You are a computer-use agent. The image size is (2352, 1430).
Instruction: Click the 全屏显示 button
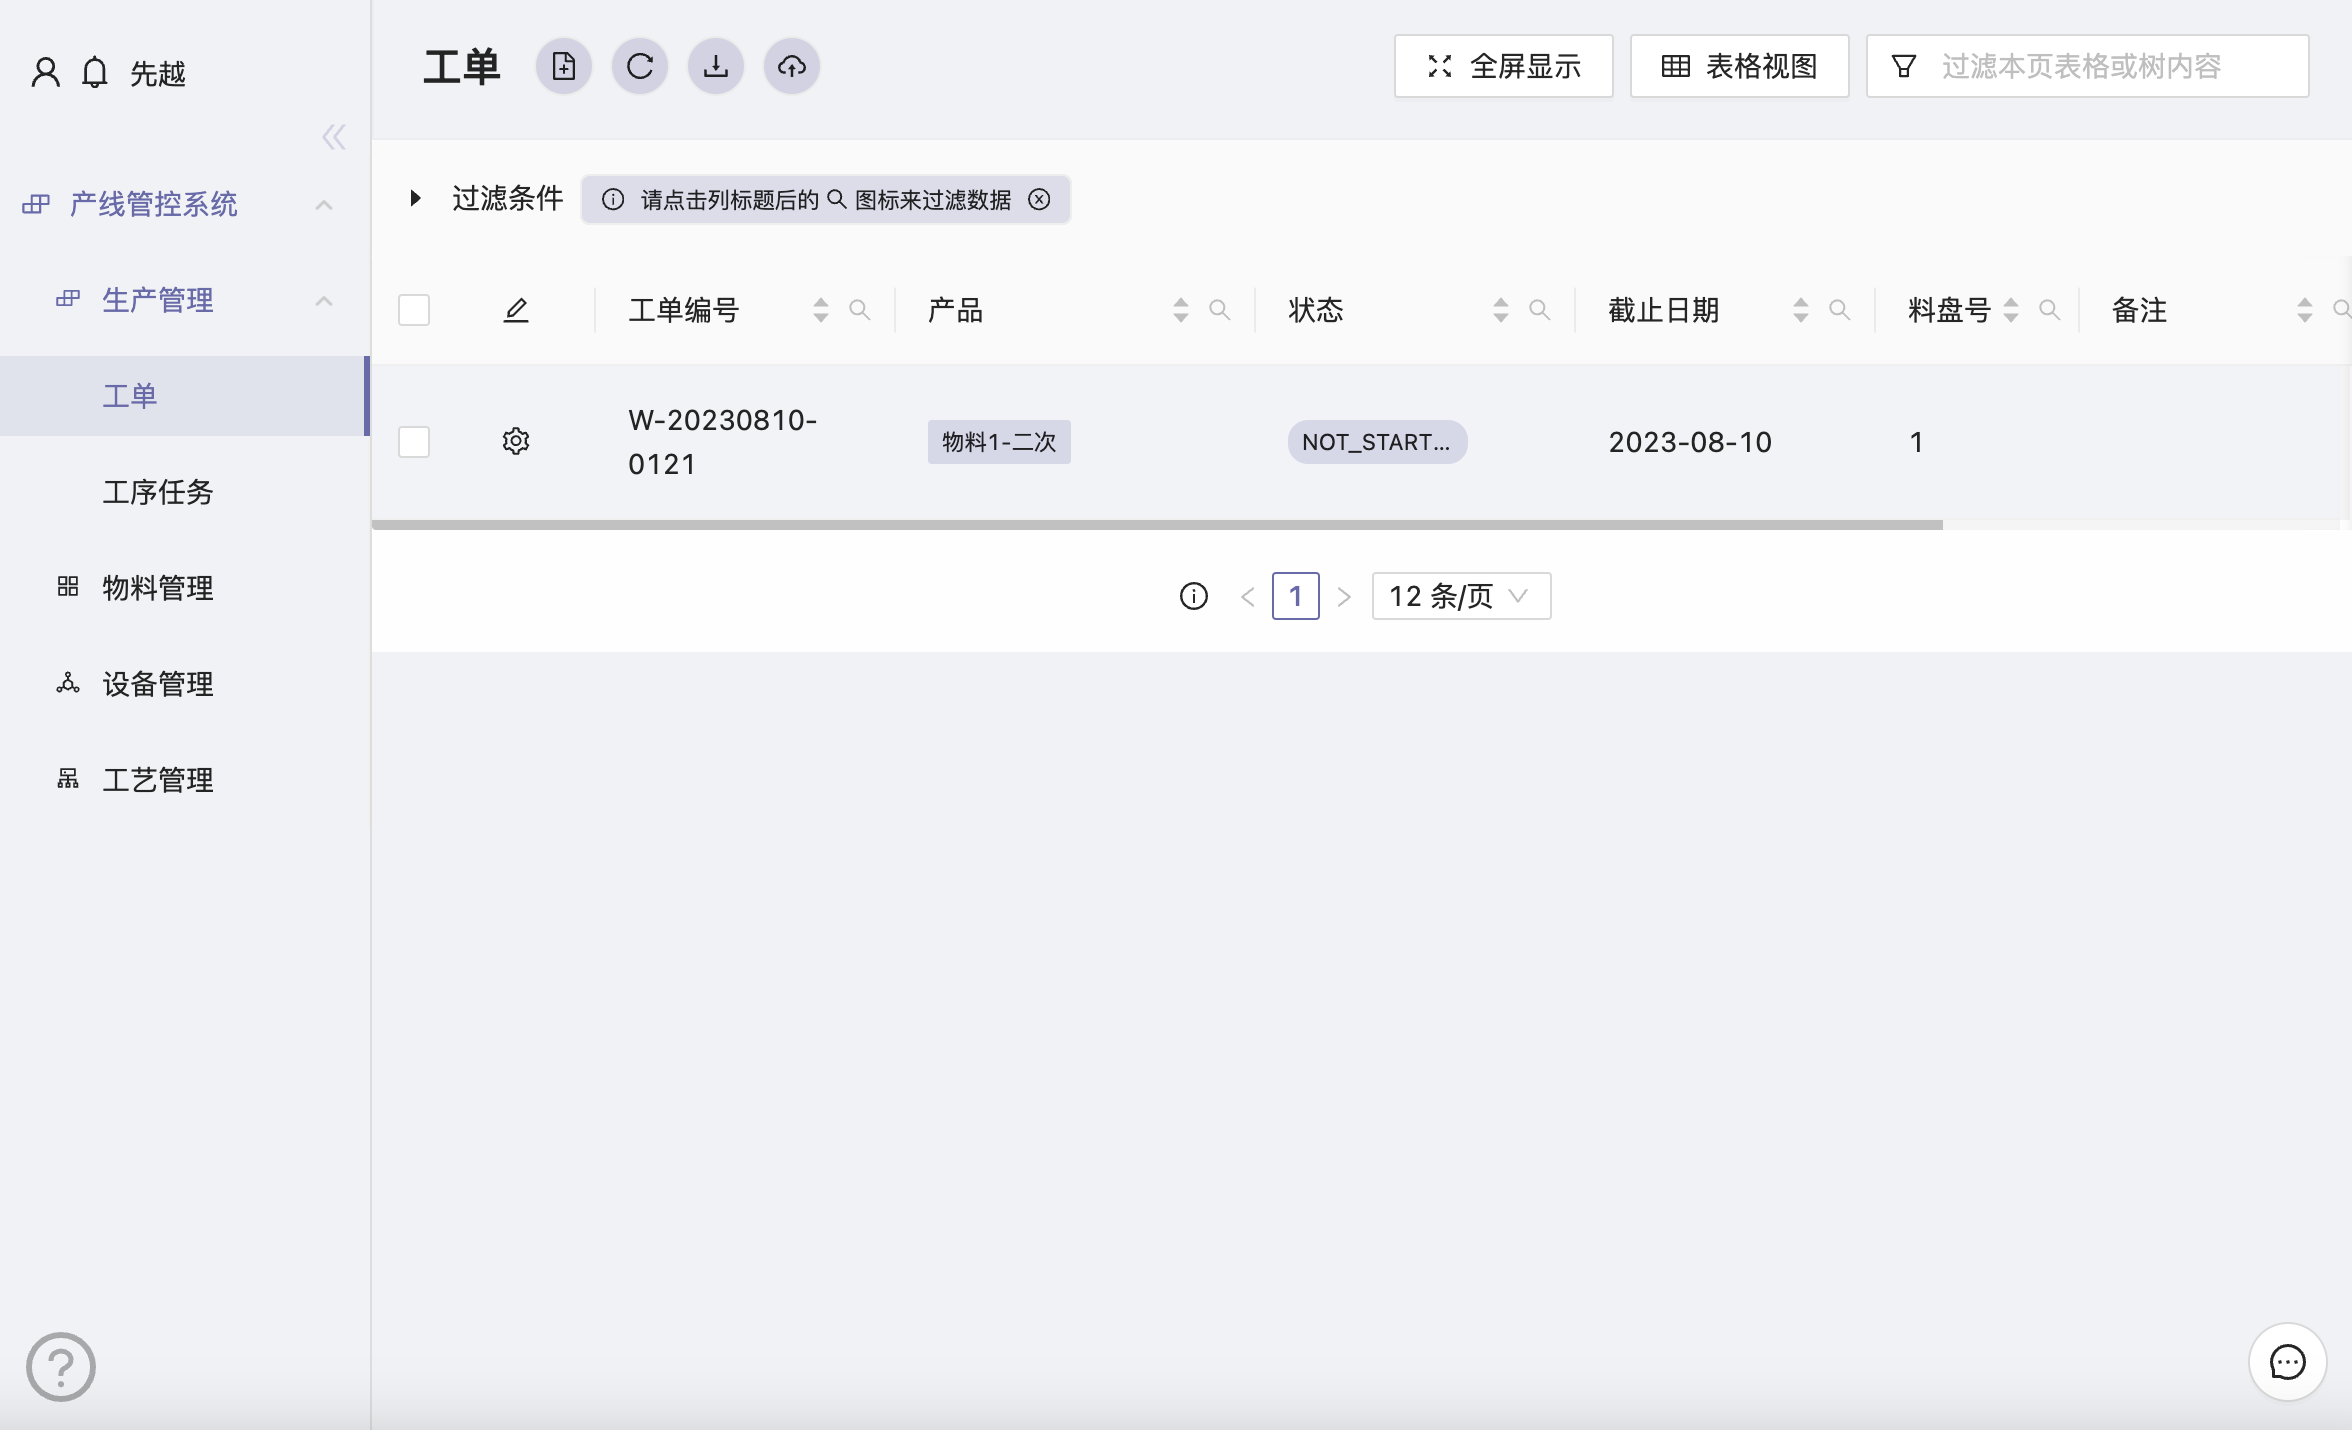(1503, 67)
